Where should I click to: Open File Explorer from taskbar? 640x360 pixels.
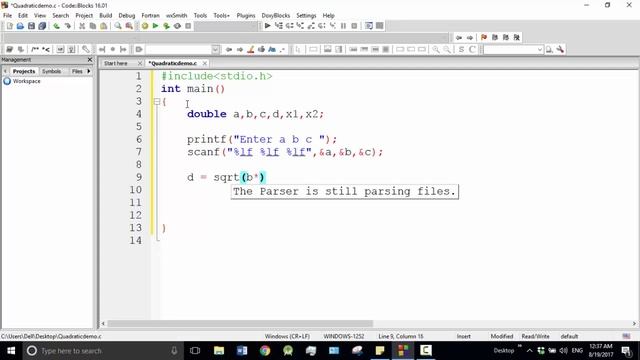point(219,351)
